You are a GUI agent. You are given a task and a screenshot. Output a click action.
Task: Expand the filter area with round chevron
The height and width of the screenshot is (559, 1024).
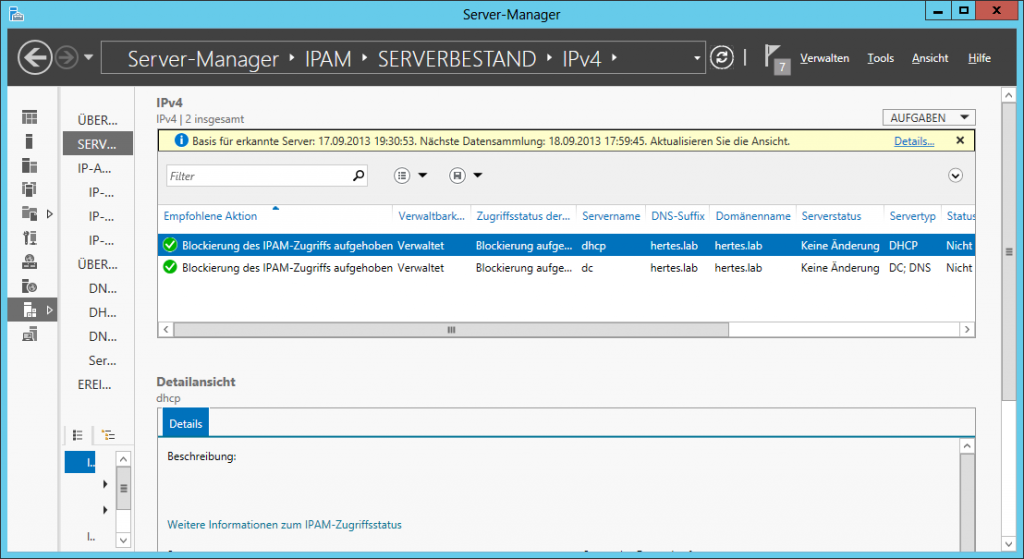click(x=955, y=176)
